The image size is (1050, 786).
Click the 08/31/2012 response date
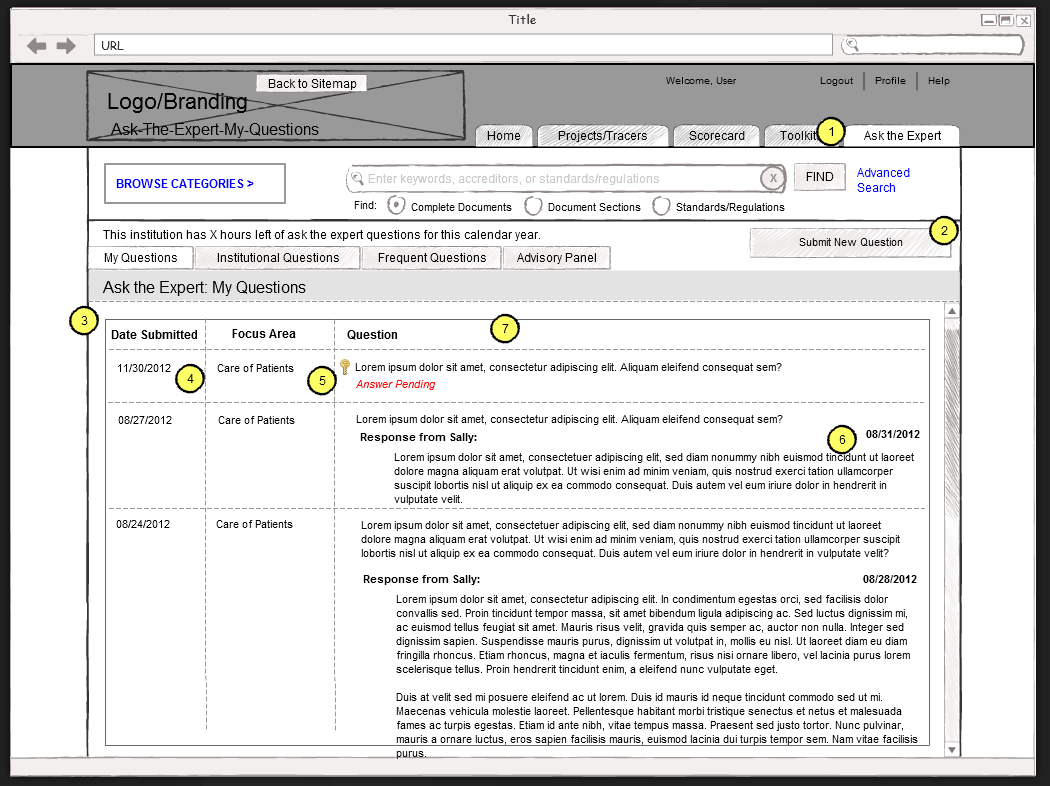coord(893,435)
